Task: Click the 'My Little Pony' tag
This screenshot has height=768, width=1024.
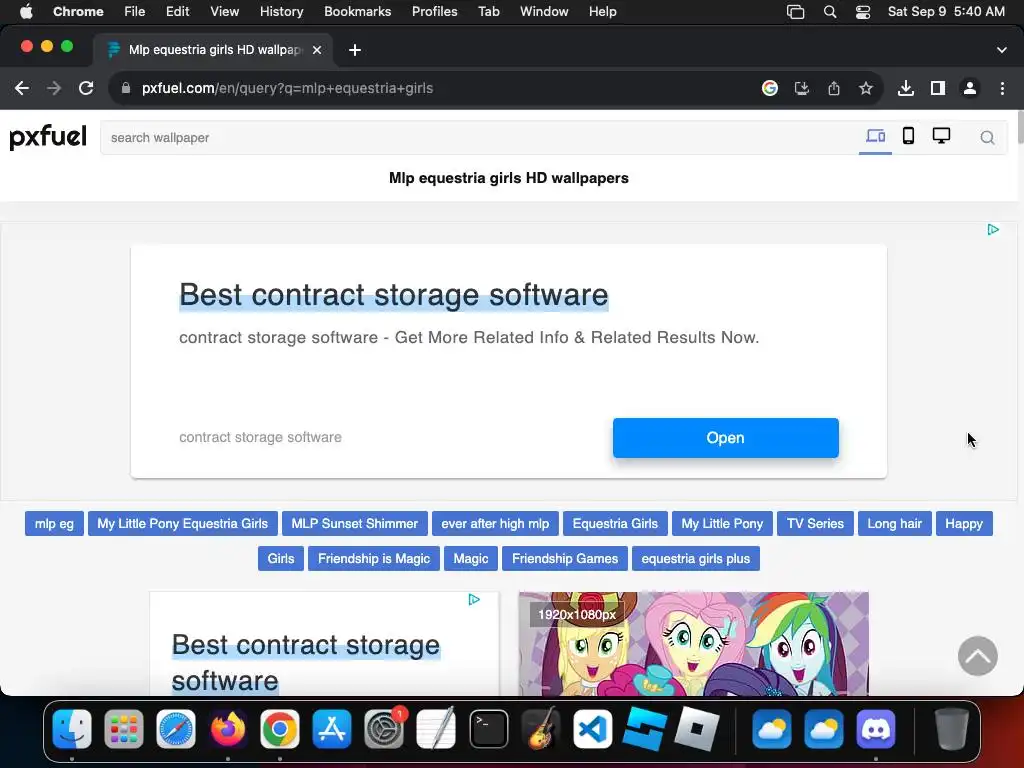Action: 722,524
